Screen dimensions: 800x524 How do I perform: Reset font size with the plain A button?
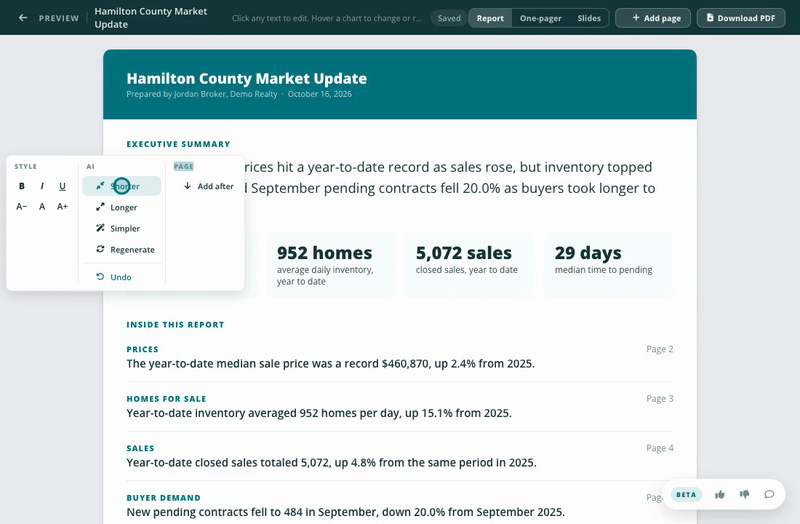[42, 207]
